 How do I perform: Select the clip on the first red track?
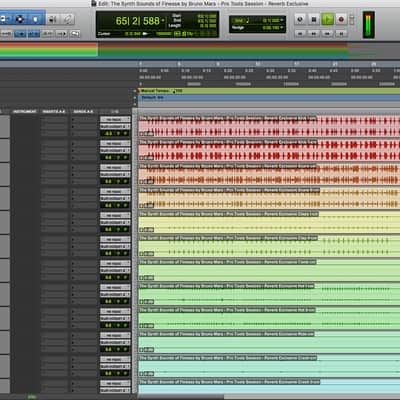pyautogui.click(x=269, y=126)
